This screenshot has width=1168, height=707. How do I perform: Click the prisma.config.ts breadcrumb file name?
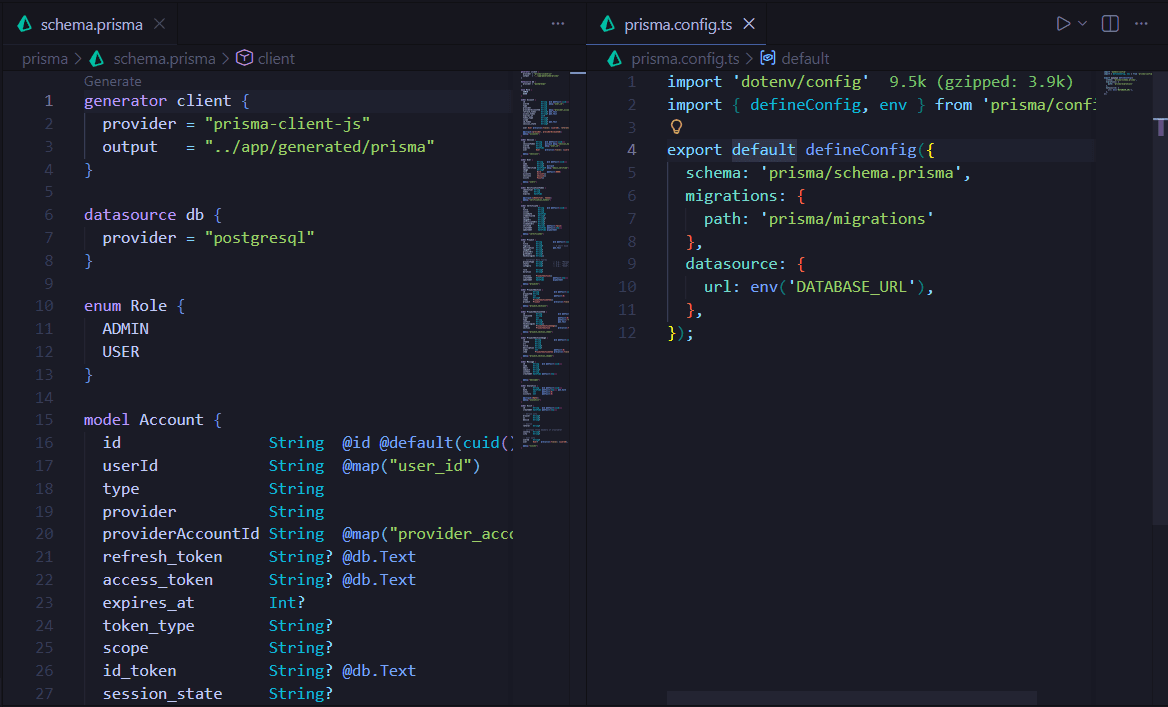coord(685,59)
